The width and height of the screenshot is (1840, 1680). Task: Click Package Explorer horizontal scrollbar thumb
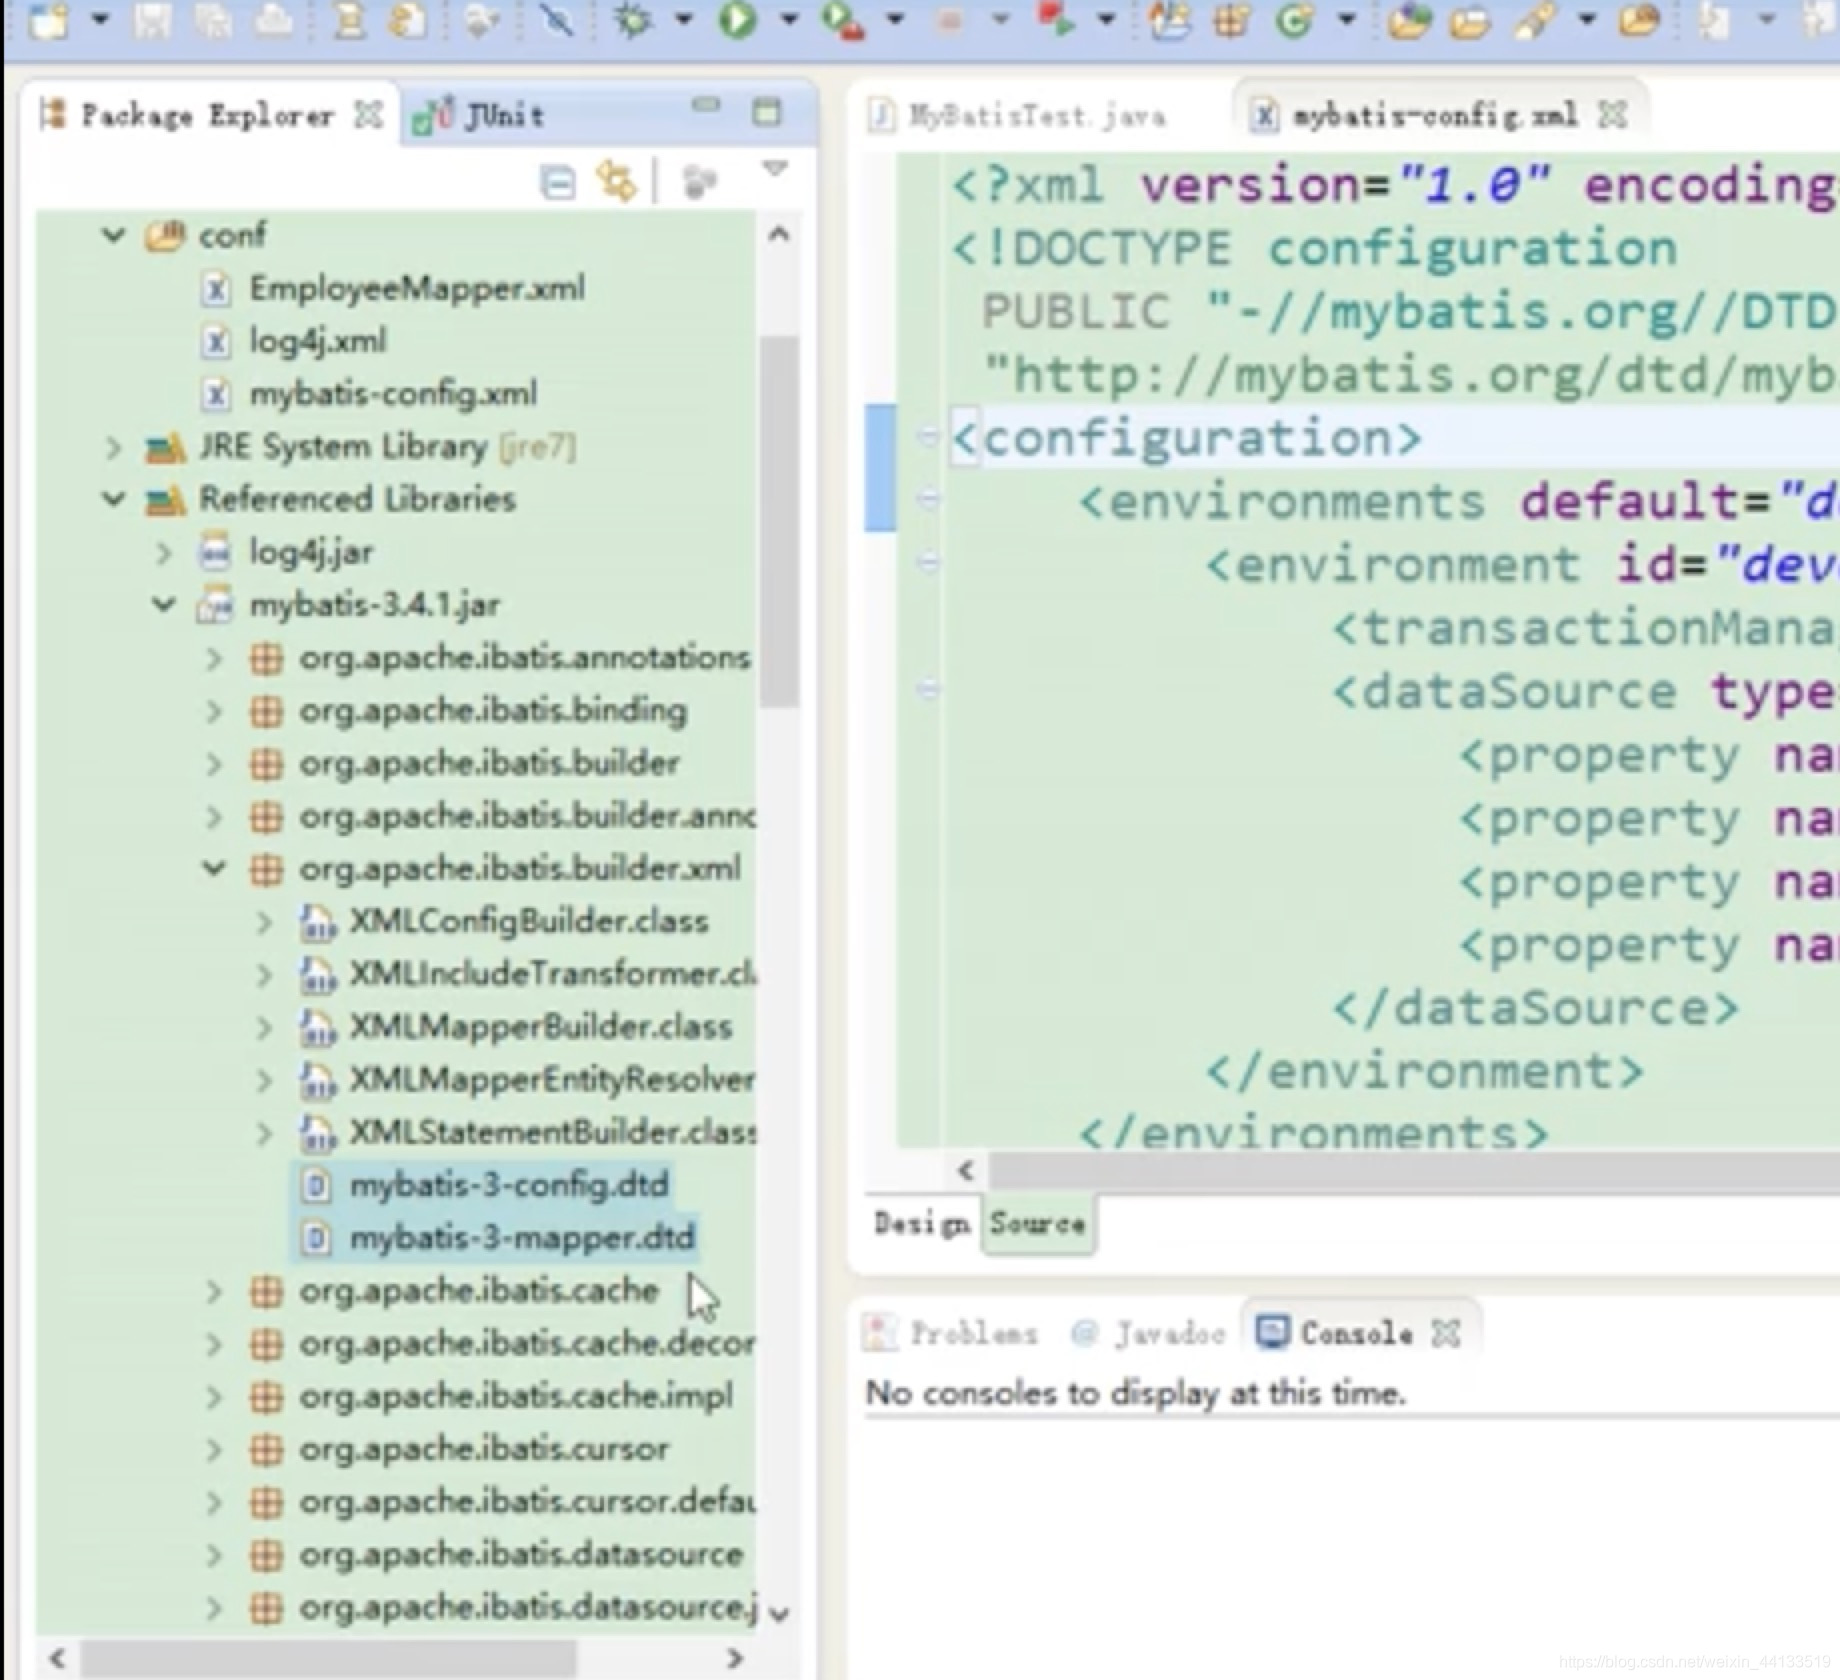[x=328, y=1658]
